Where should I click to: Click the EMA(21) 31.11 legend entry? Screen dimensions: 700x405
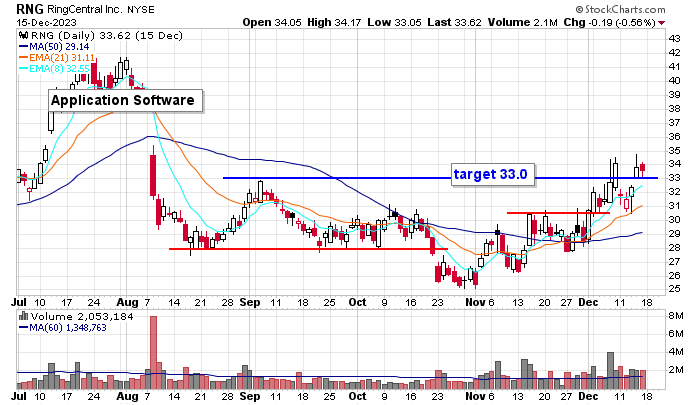coord(57,58)
